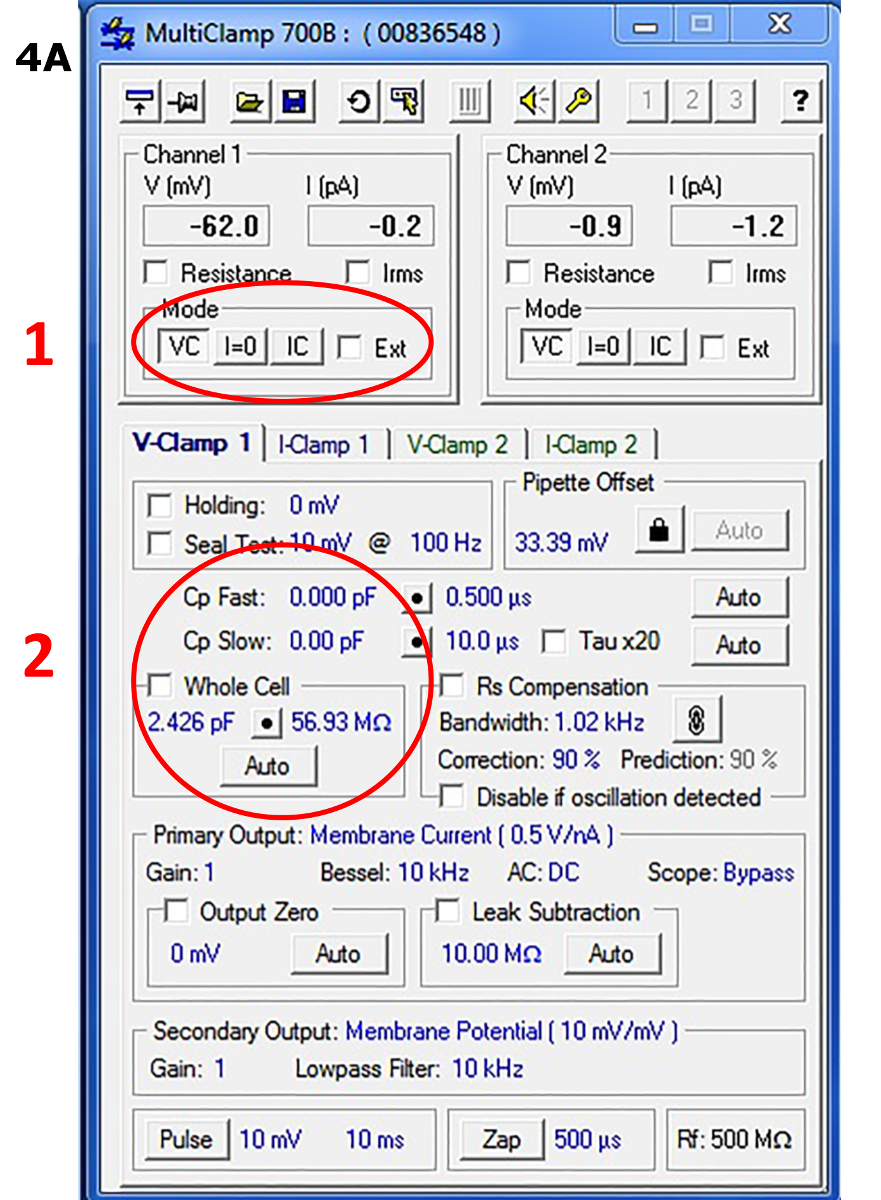
Task: Click the Zap 500 µs duration value
Action: click(588, 1139)
